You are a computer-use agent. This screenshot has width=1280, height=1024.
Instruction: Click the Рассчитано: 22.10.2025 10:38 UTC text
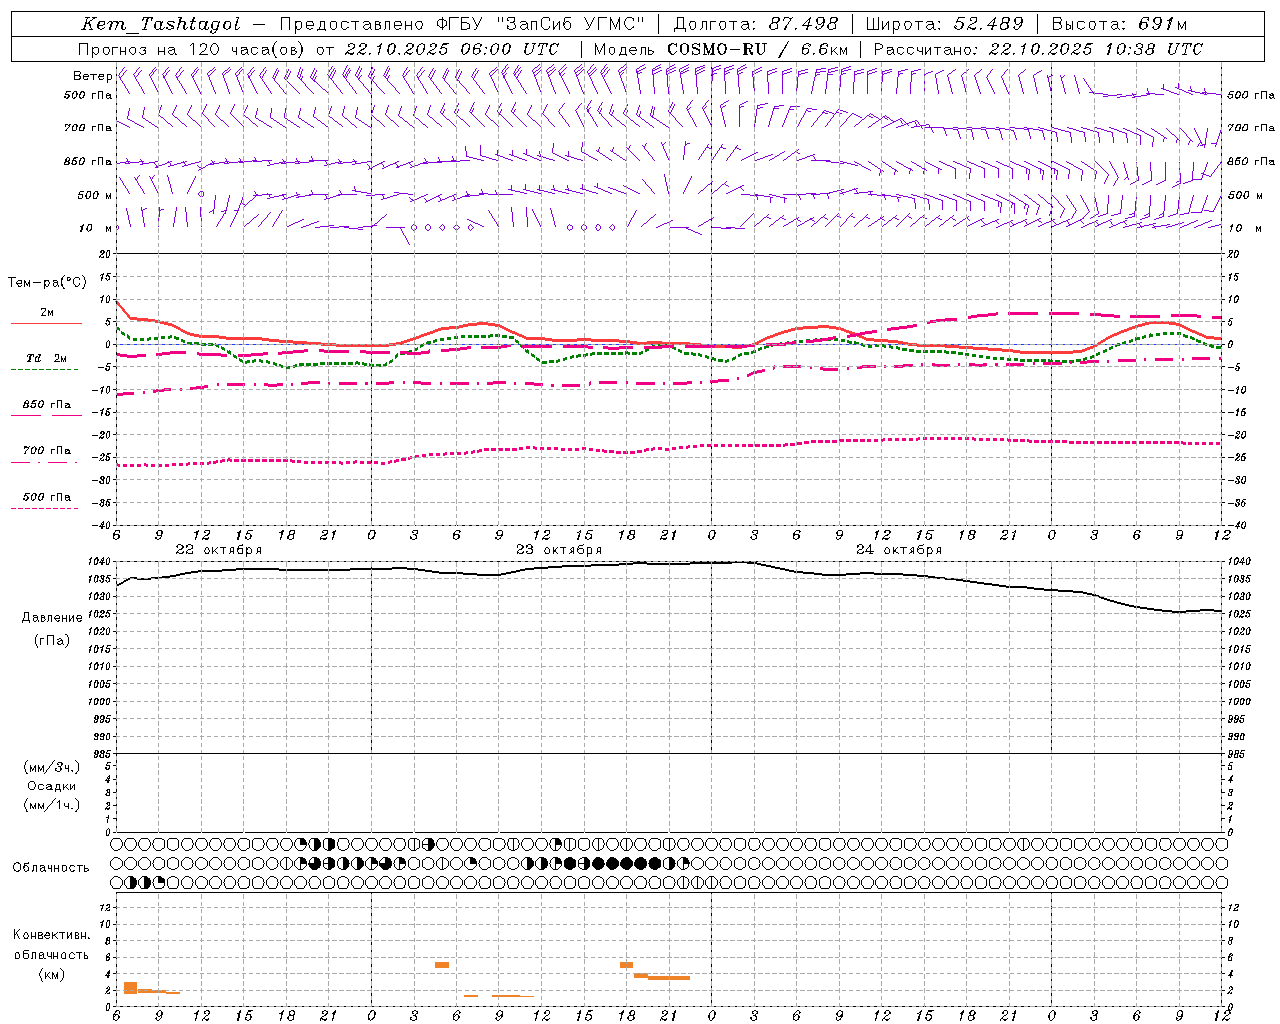[x=1038, y=49]
